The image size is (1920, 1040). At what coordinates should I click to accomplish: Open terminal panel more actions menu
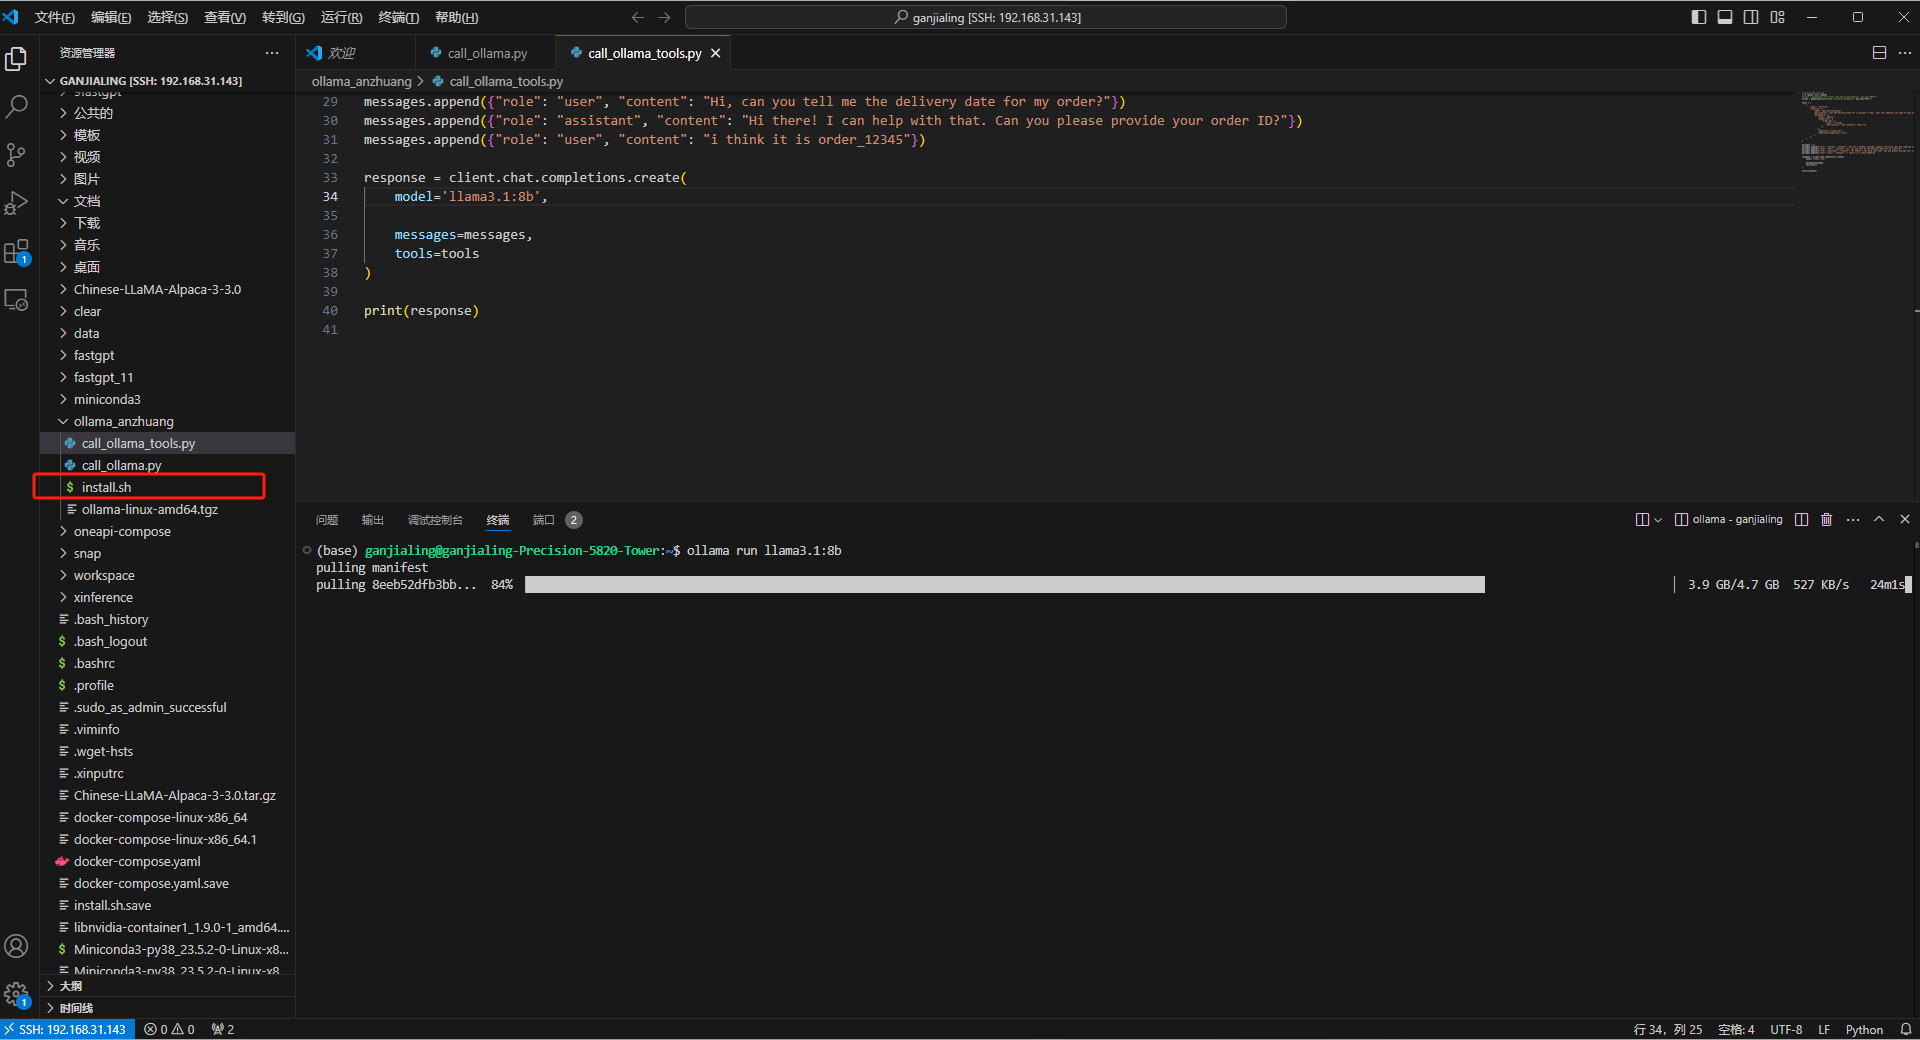click(x=1853, y=519)
